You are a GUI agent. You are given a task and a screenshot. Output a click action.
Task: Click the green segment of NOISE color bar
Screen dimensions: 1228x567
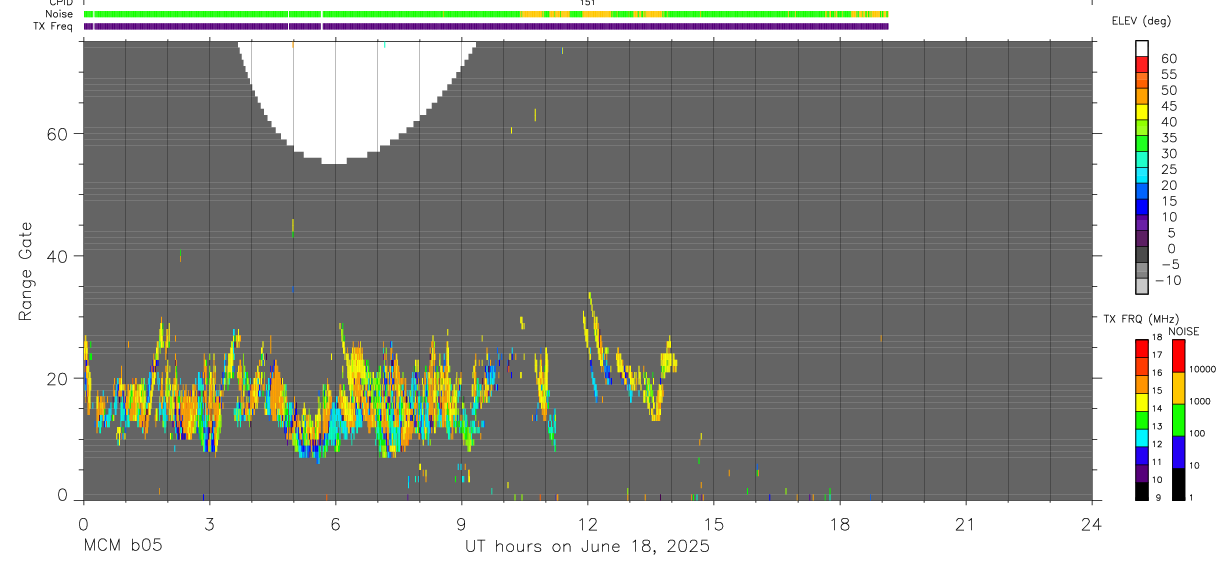1179,419
